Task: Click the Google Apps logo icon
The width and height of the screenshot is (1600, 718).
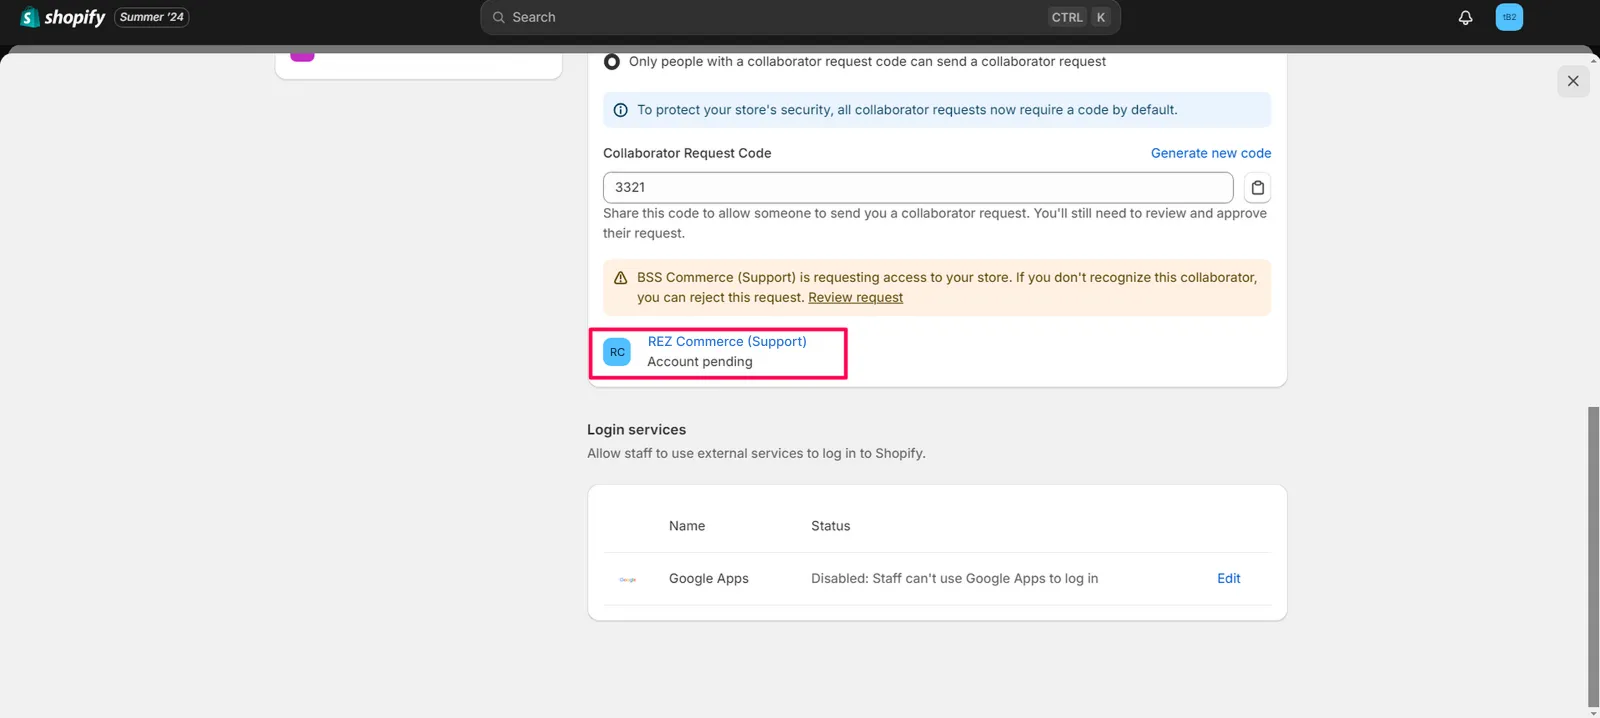Action: pyautogui.click(x=627, y=579)
